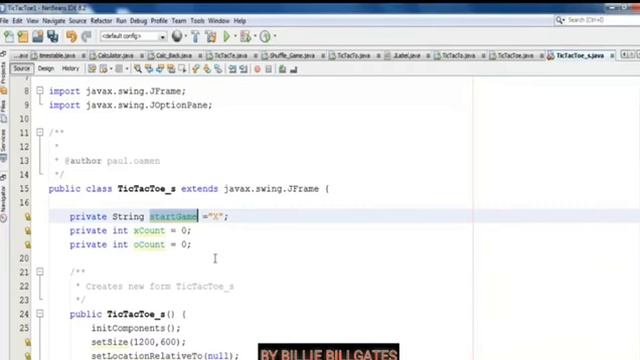Open the File menu
The width and height of the screenshot is (640, 360).
pos(4,21)
